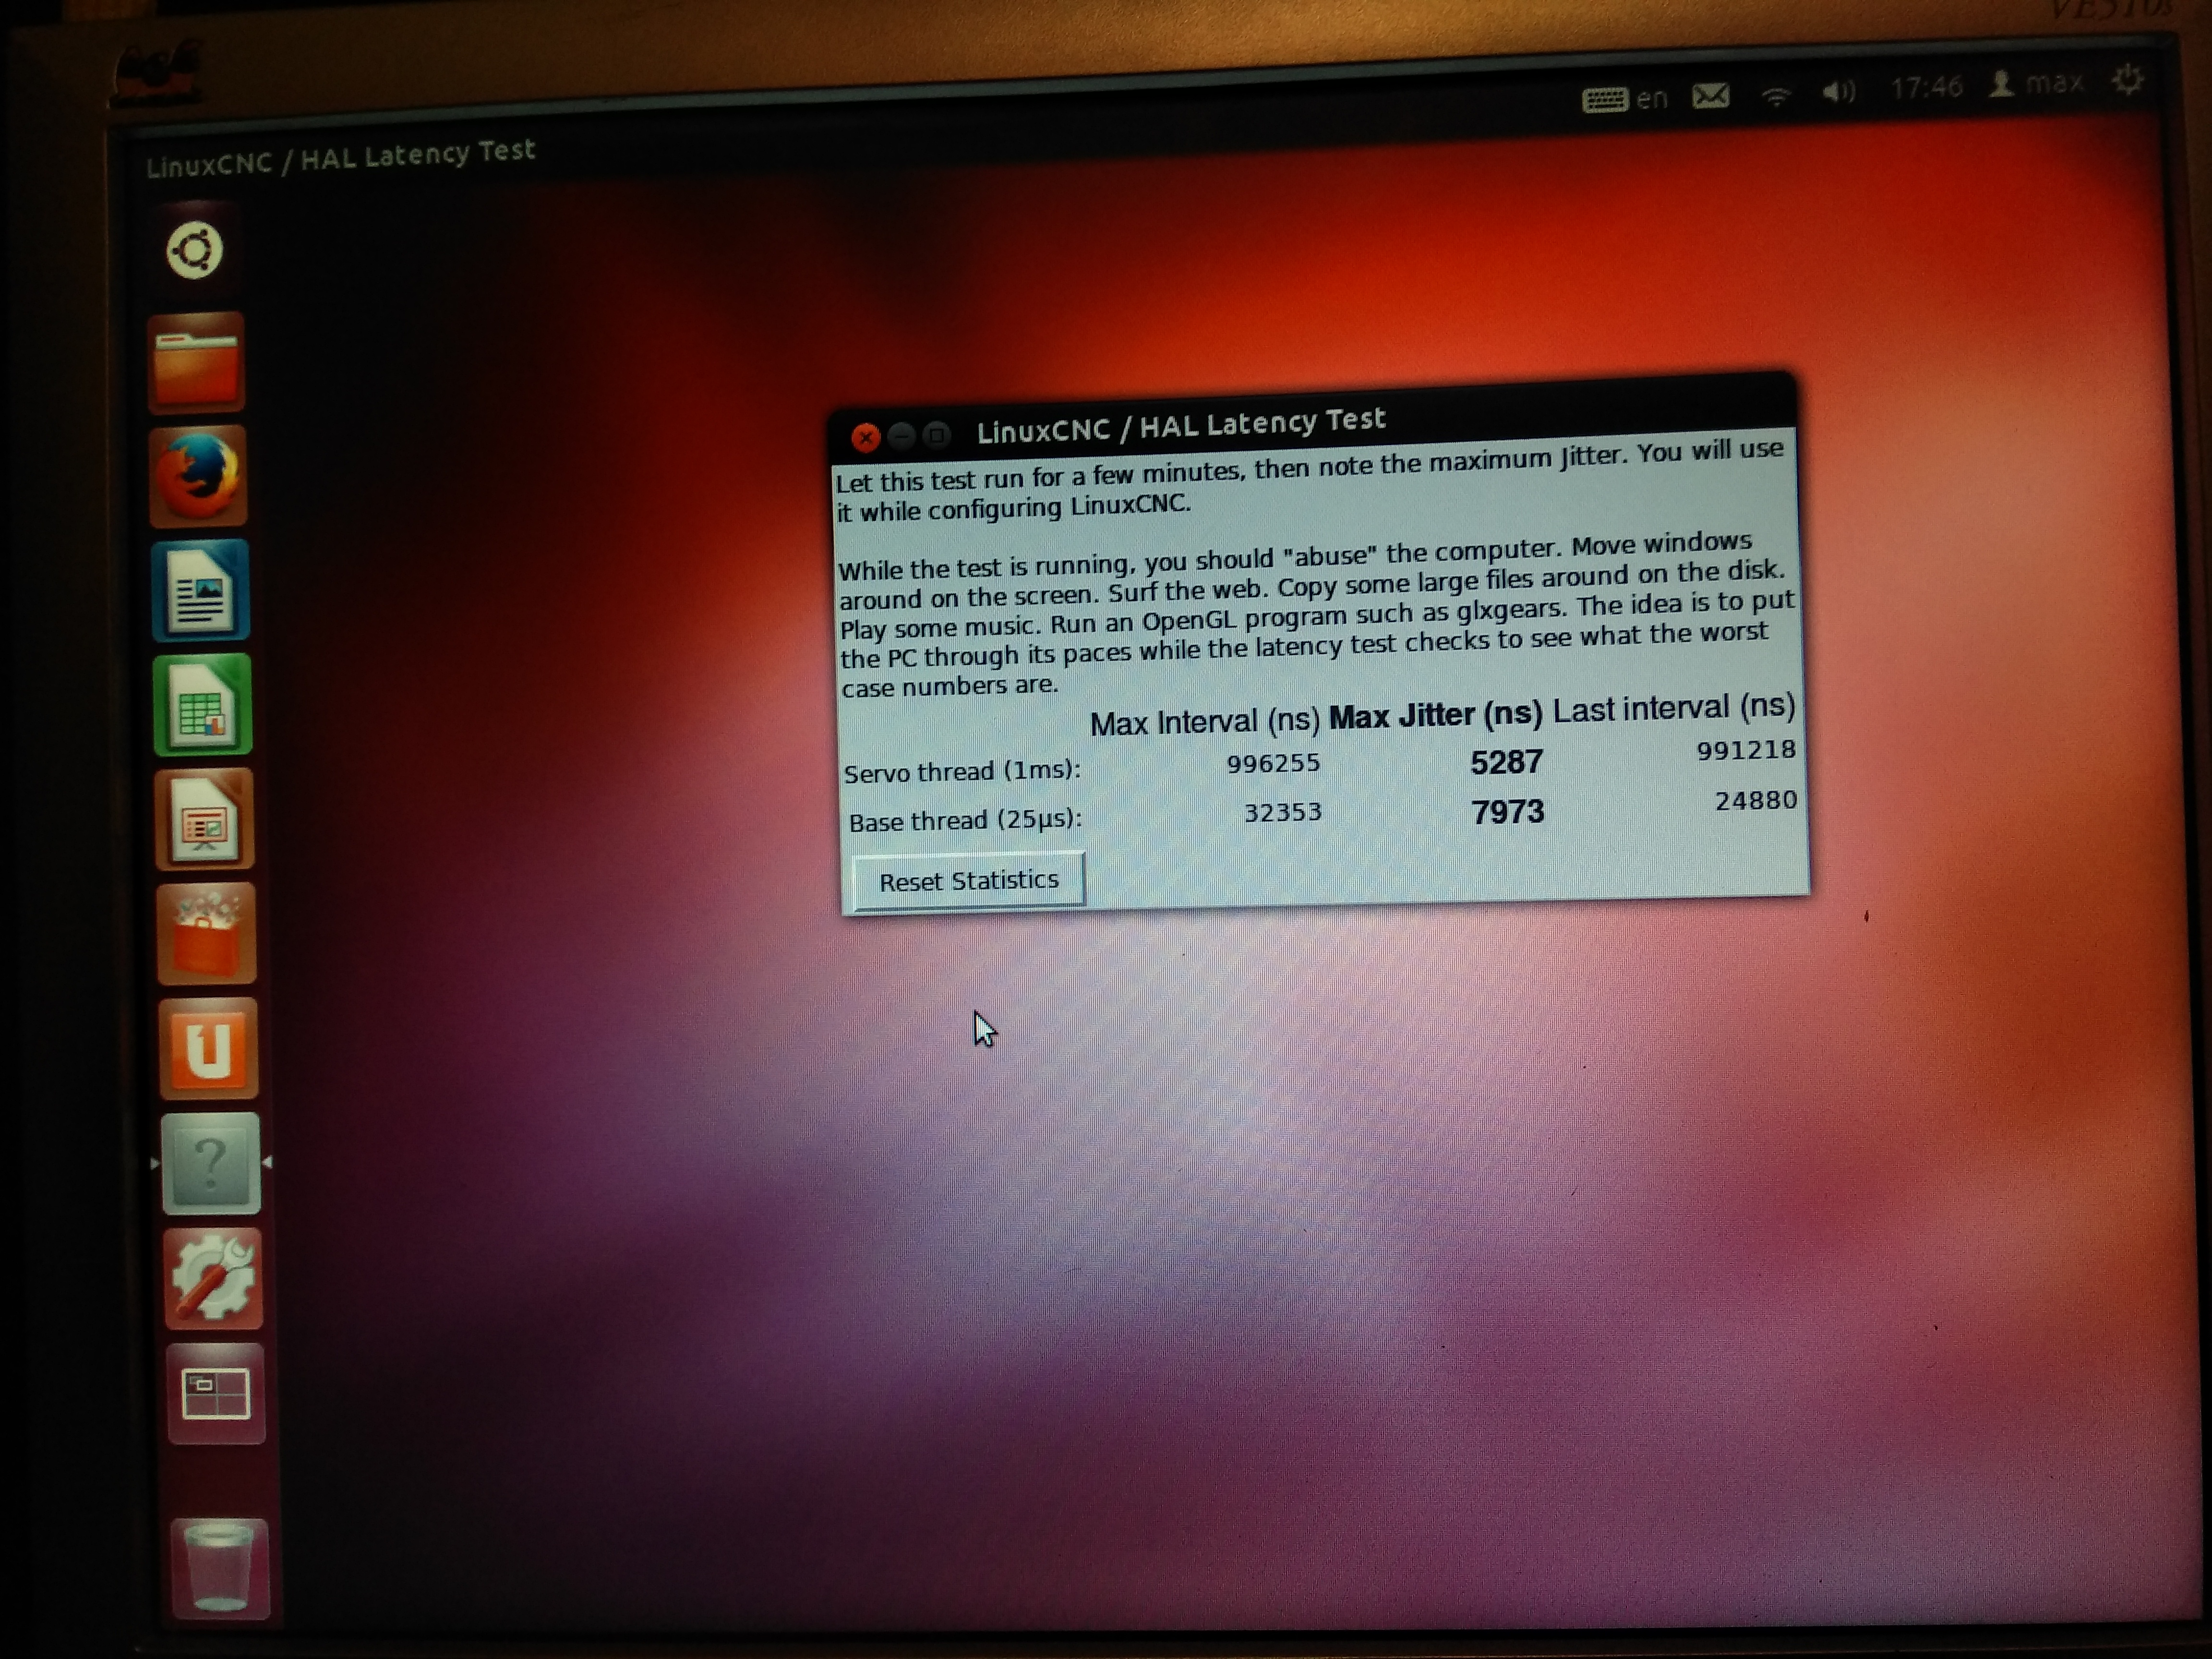The width and height of the screenshot is (2212, 1659).
Task: Open System Settings wrench-gear icon
Action: click(213, 1279)
